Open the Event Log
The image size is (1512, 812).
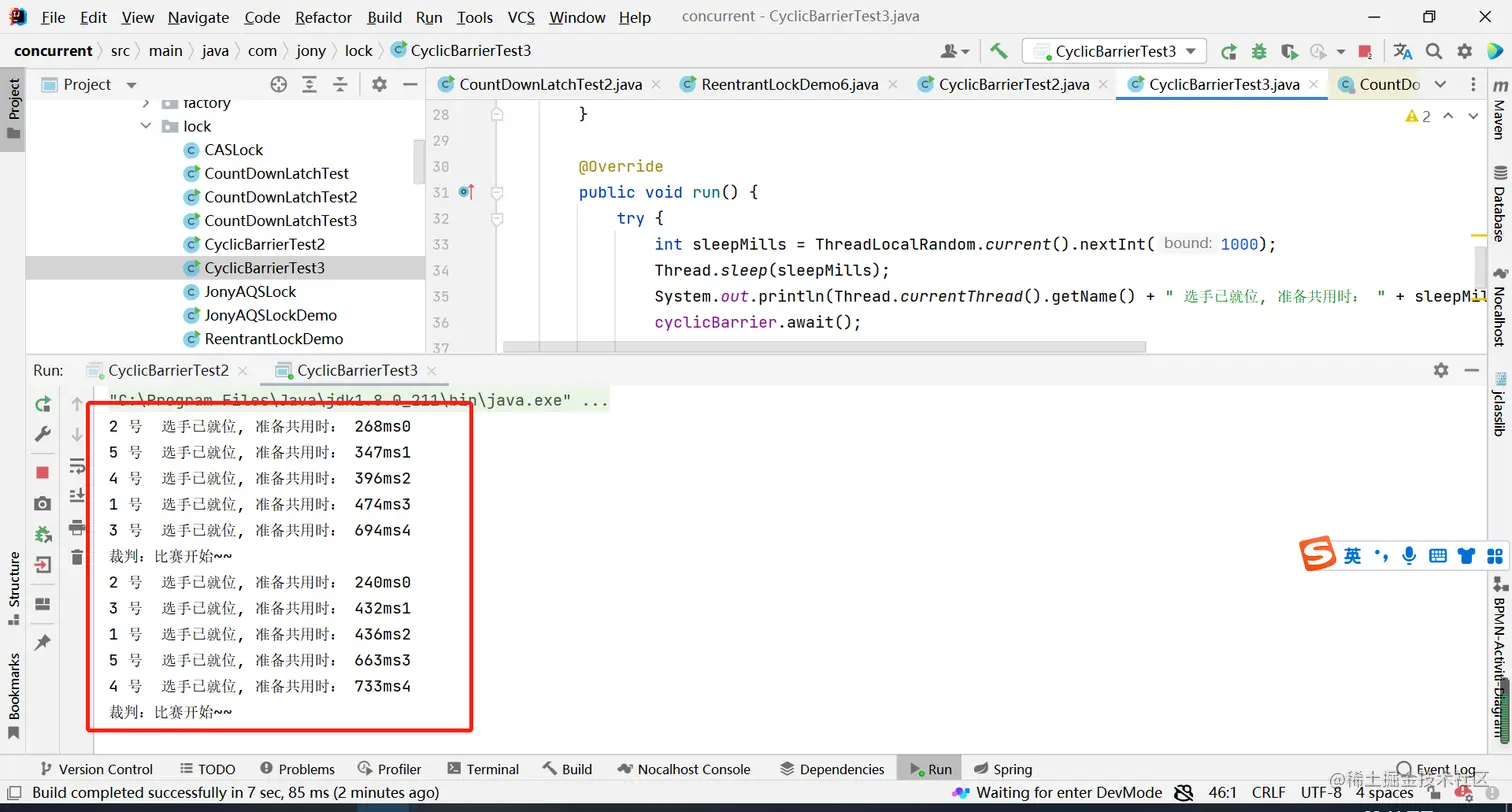[1436, 769]
